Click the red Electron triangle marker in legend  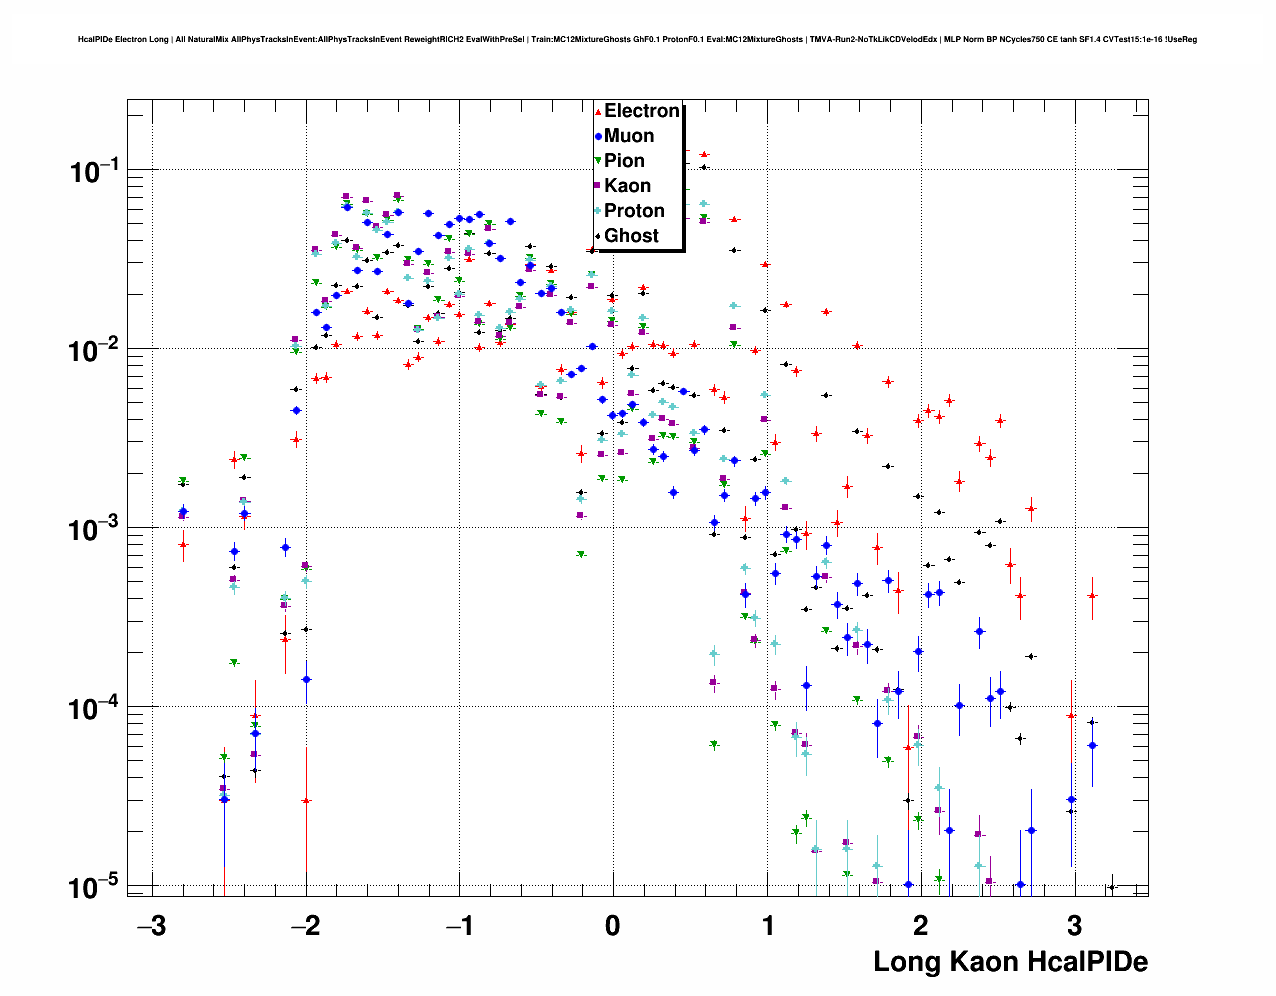(598, 111)
